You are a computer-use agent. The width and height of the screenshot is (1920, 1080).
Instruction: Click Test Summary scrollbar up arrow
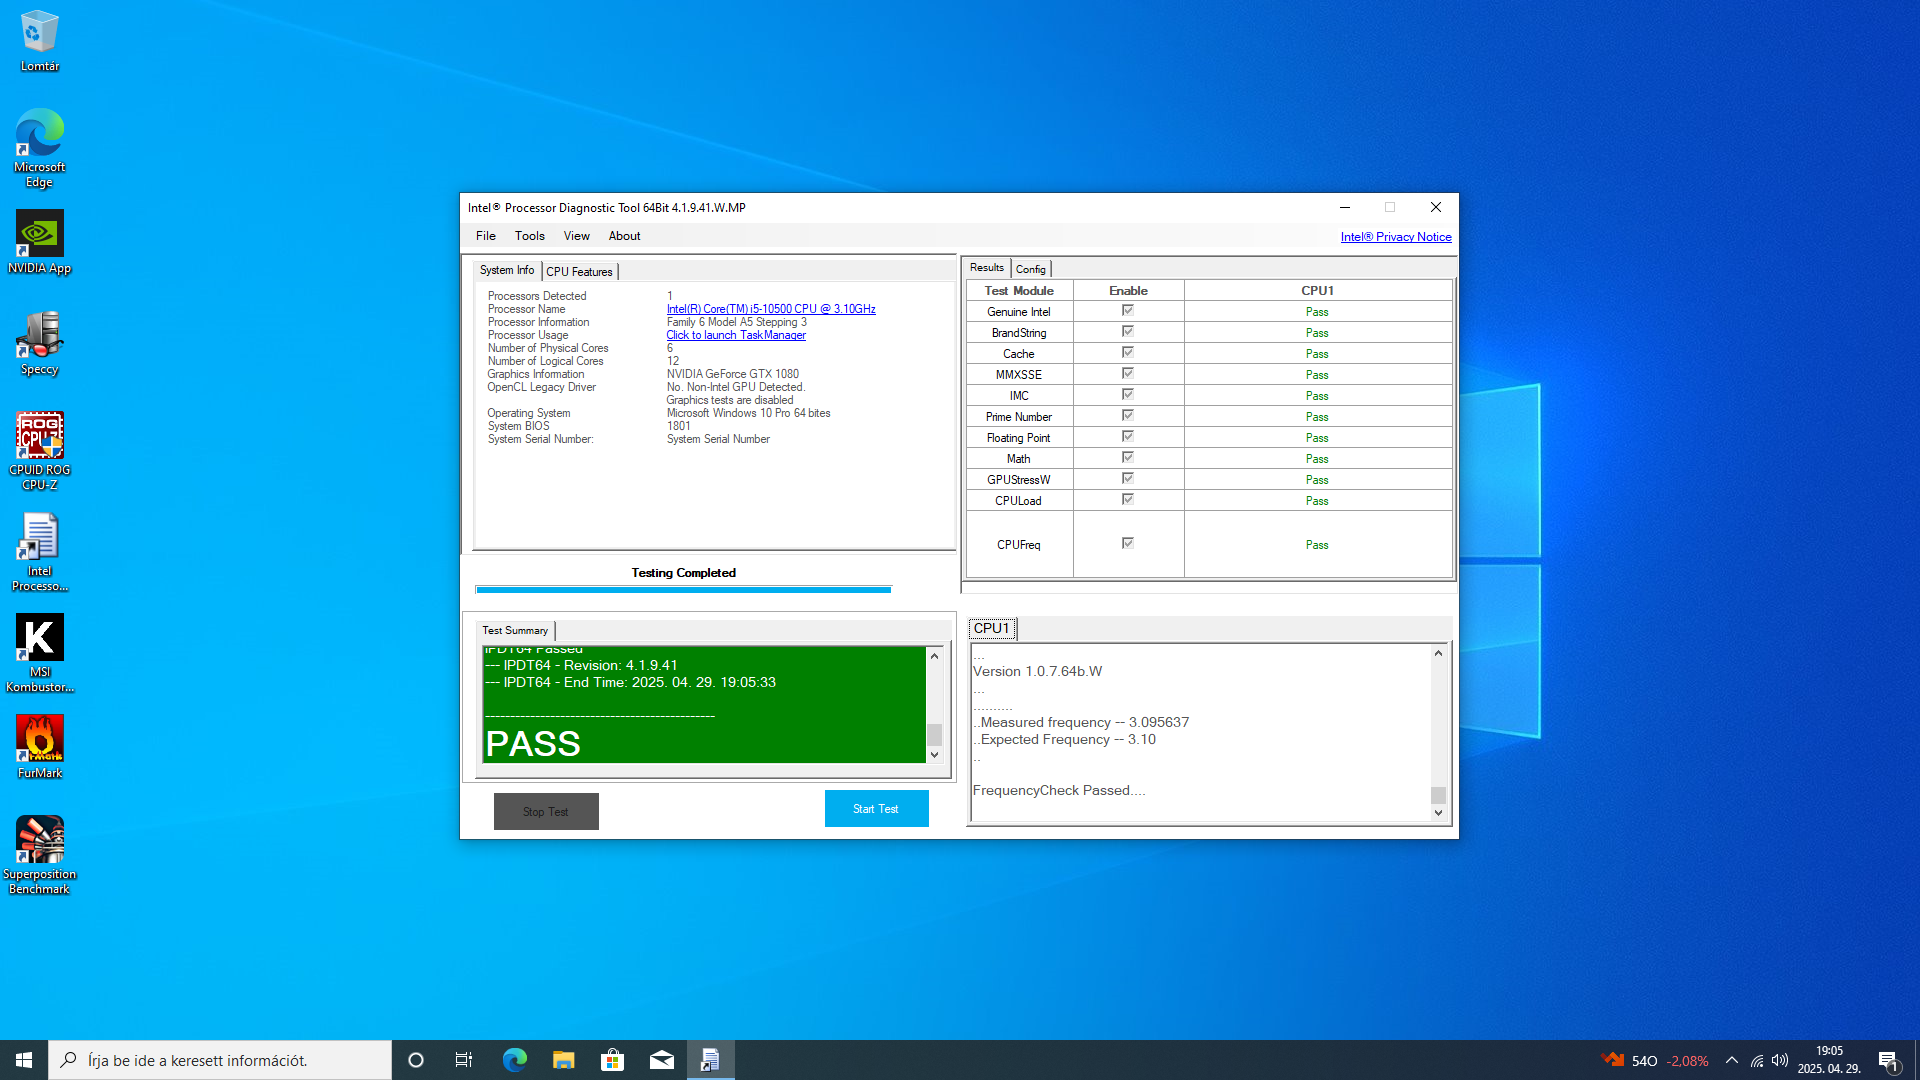click(x=935, y=656)
